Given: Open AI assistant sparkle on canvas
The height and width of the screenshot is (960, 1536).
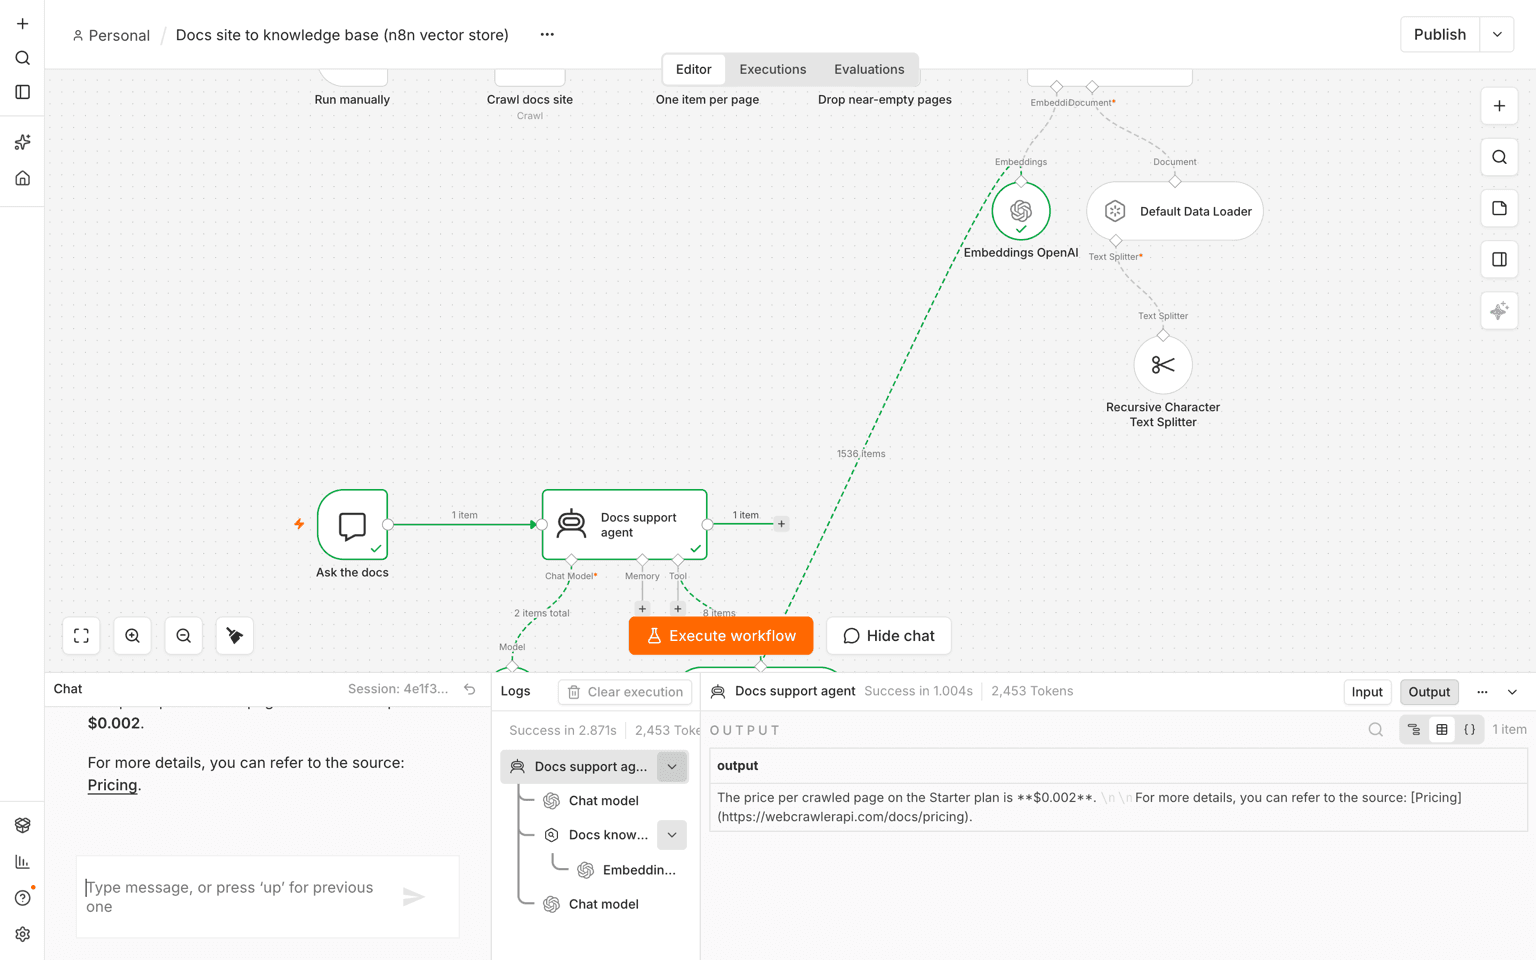Looking at the screenshot, I should pyautogui.click(x=1499, y=311).
